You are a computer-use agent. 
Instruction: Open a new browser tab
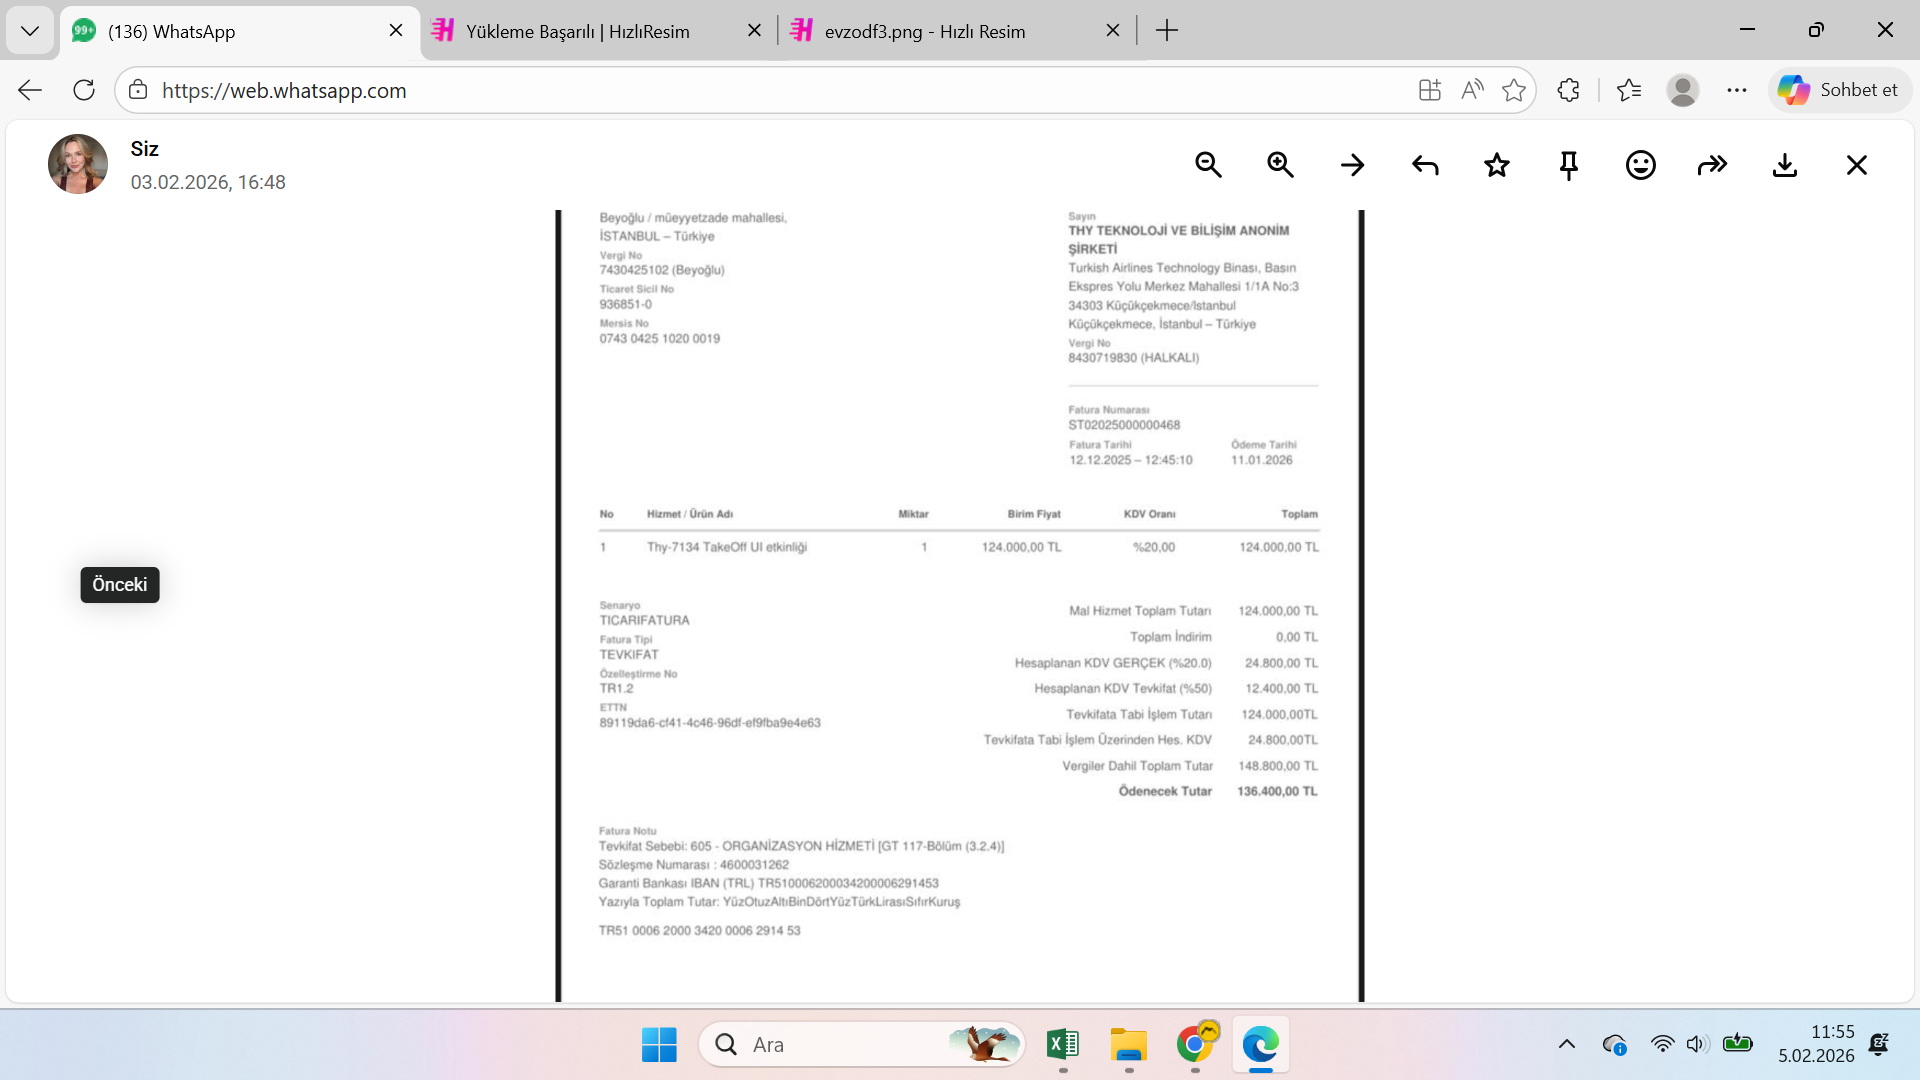1167,31
